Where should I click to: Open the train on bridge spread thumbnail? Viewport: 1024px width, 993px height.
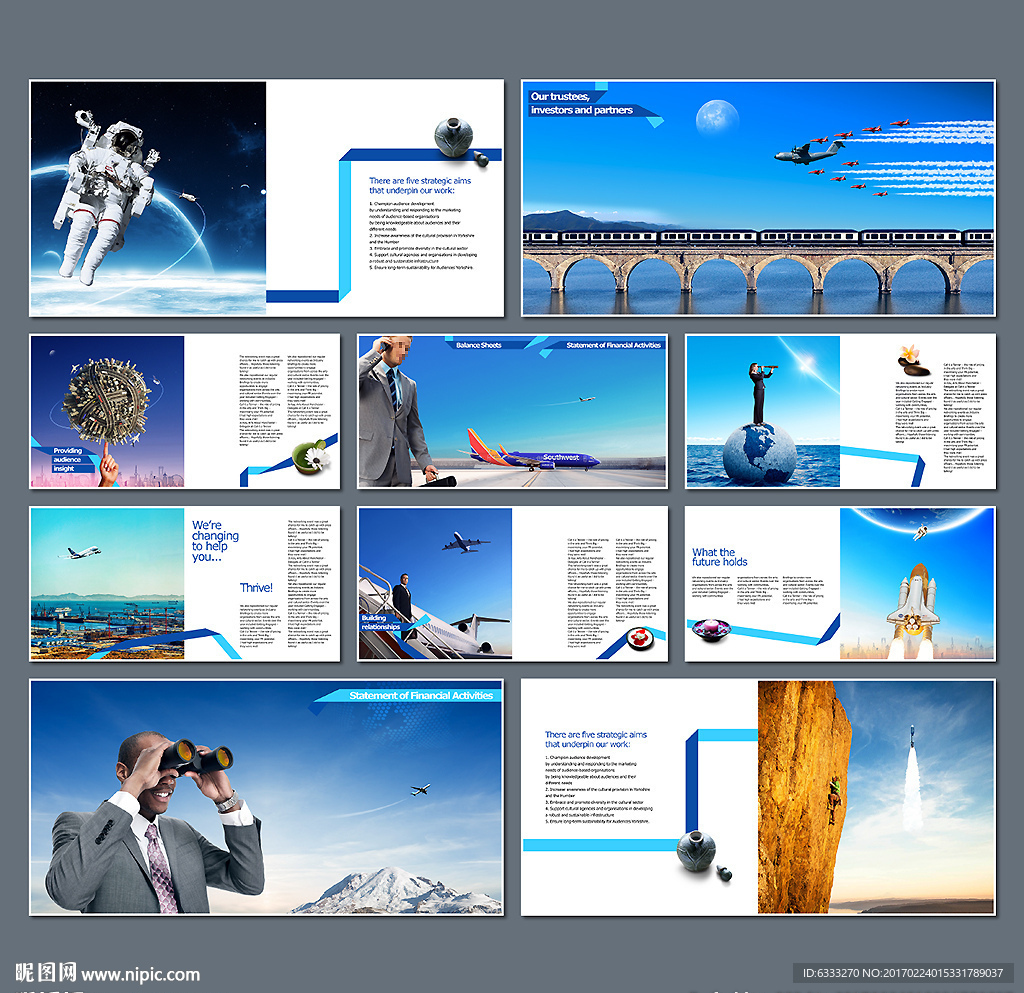point(758,198)
